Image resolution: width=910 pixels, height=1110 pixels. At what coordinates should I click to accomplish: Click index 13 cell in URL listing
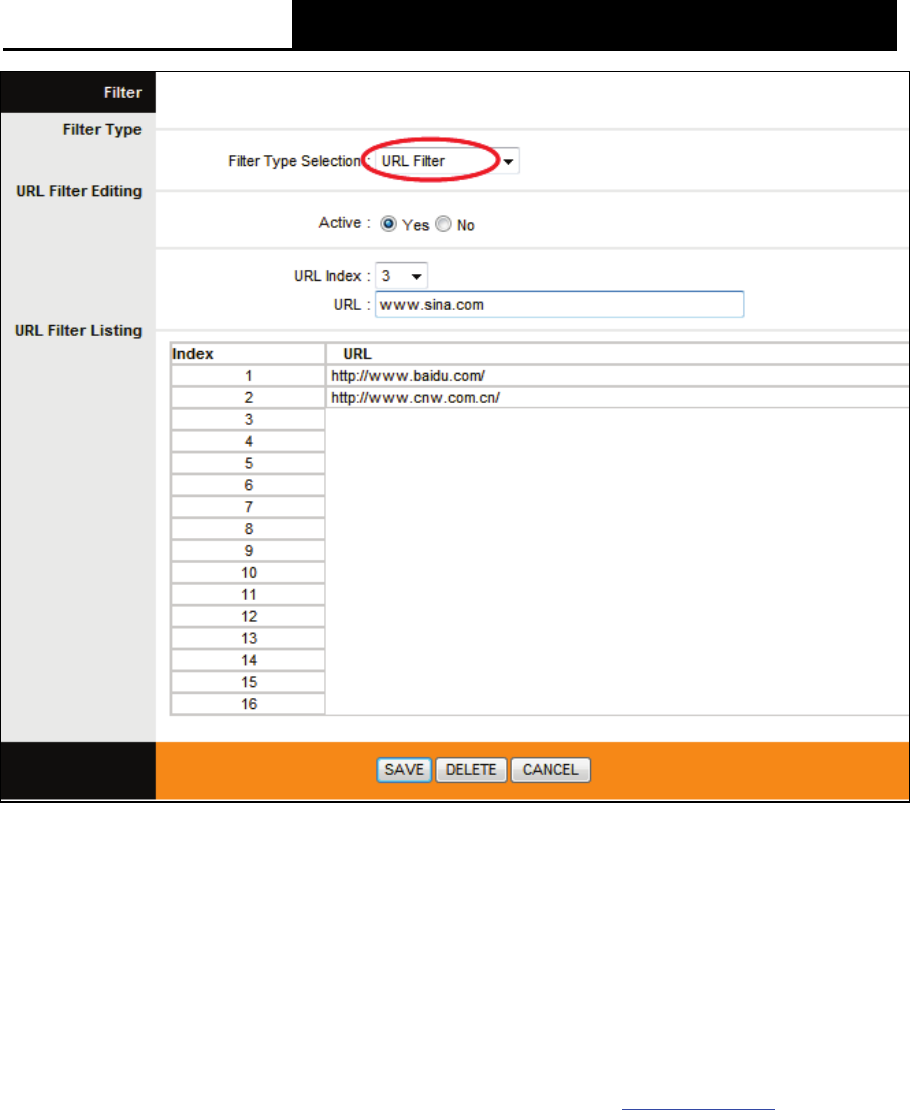tap(248, 639)
